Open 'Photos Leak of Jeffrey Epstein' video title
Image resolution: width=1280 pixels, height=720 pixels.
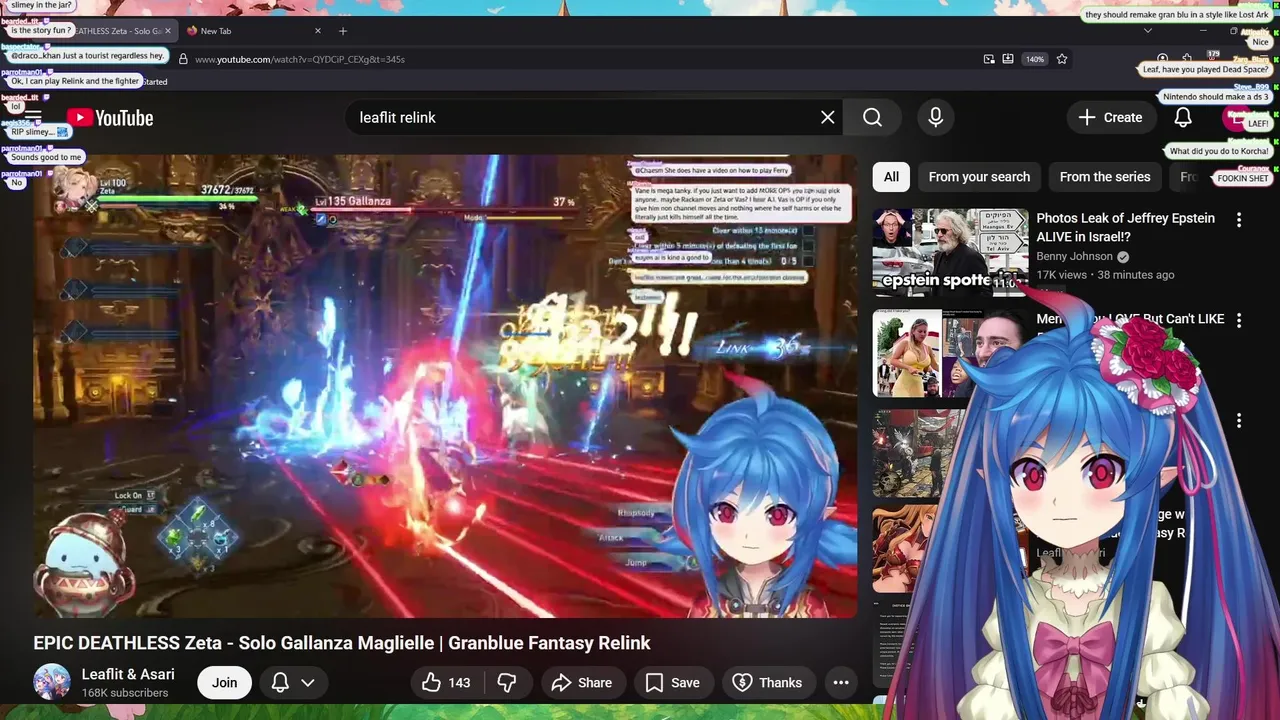[x=1126, y=227]
